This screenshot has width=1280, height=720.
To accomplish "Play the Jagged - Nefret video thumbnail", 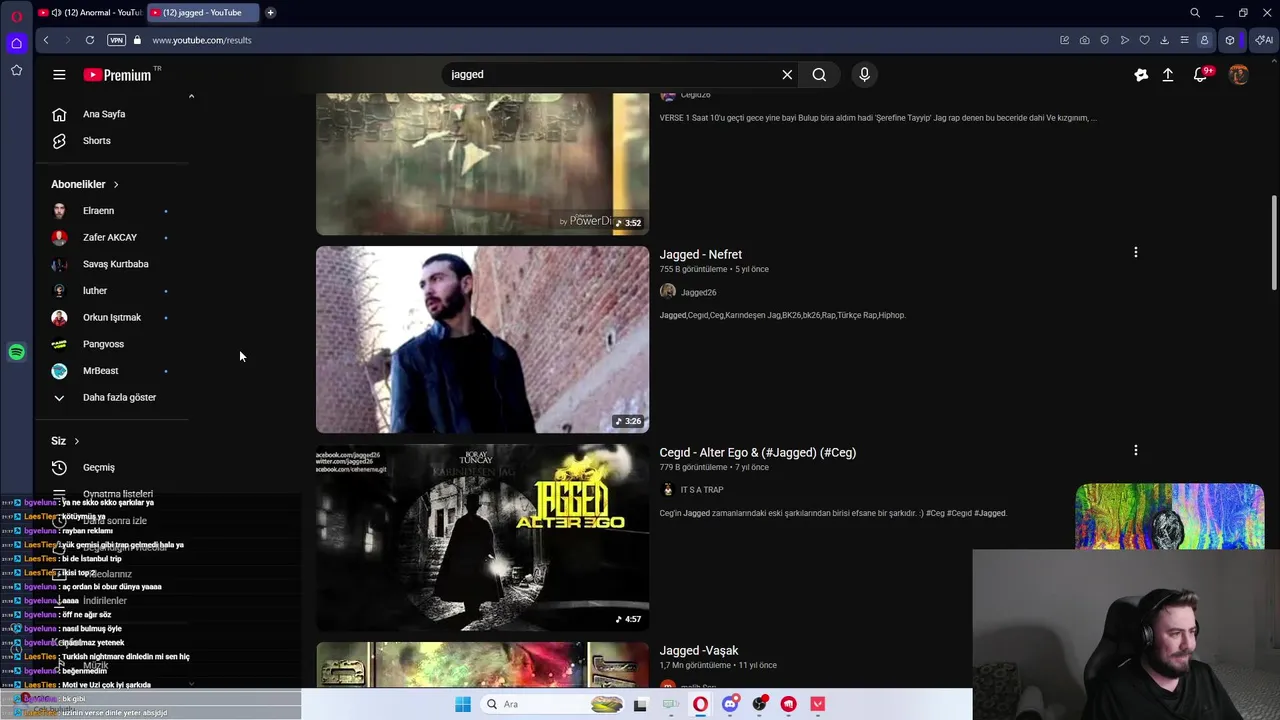I will click(482, 340).
